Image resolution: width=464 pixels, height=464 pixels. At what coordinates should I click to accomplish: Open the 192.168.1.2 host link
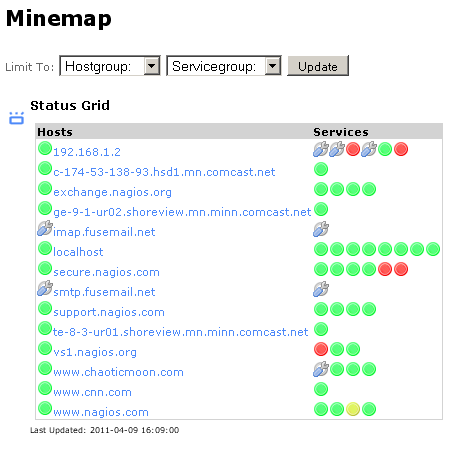[x=87, y=152]
